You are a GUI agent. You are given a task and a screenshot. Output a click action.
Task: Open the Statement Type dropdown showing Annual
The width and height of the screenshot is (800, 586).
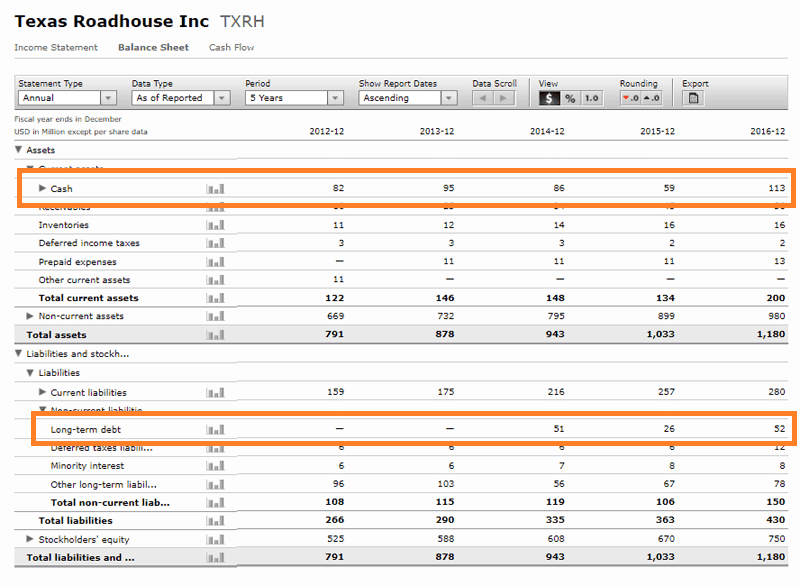[67, 98]
